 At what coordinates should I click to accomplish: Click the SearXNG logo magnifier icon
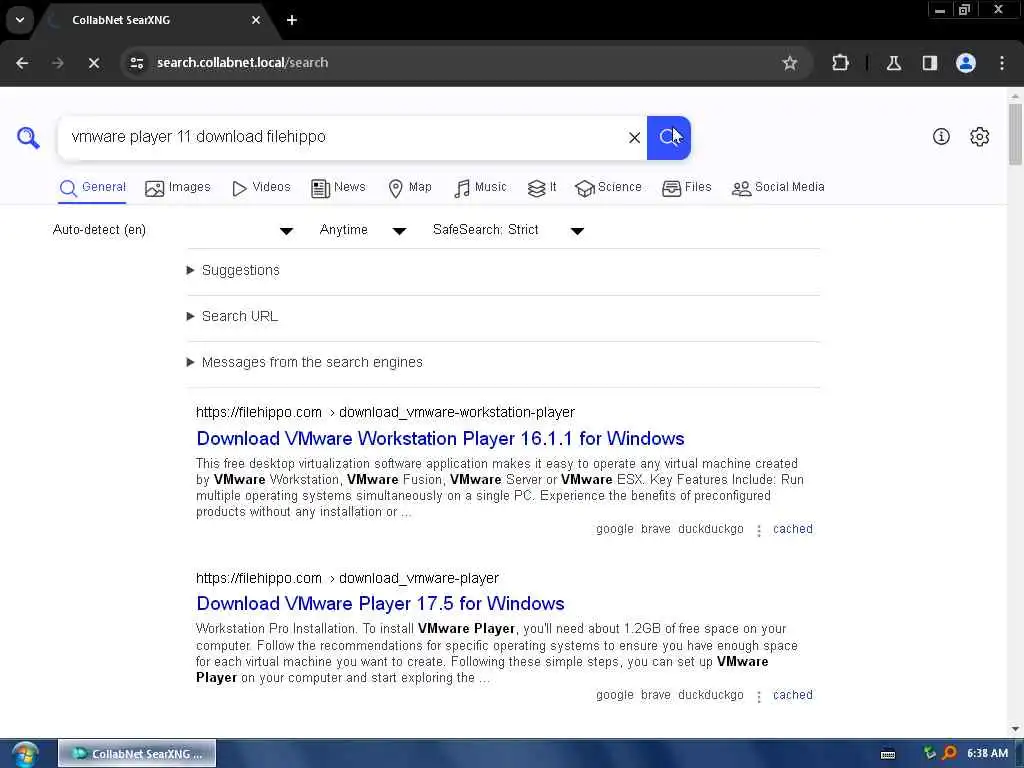tap(28, 137)
